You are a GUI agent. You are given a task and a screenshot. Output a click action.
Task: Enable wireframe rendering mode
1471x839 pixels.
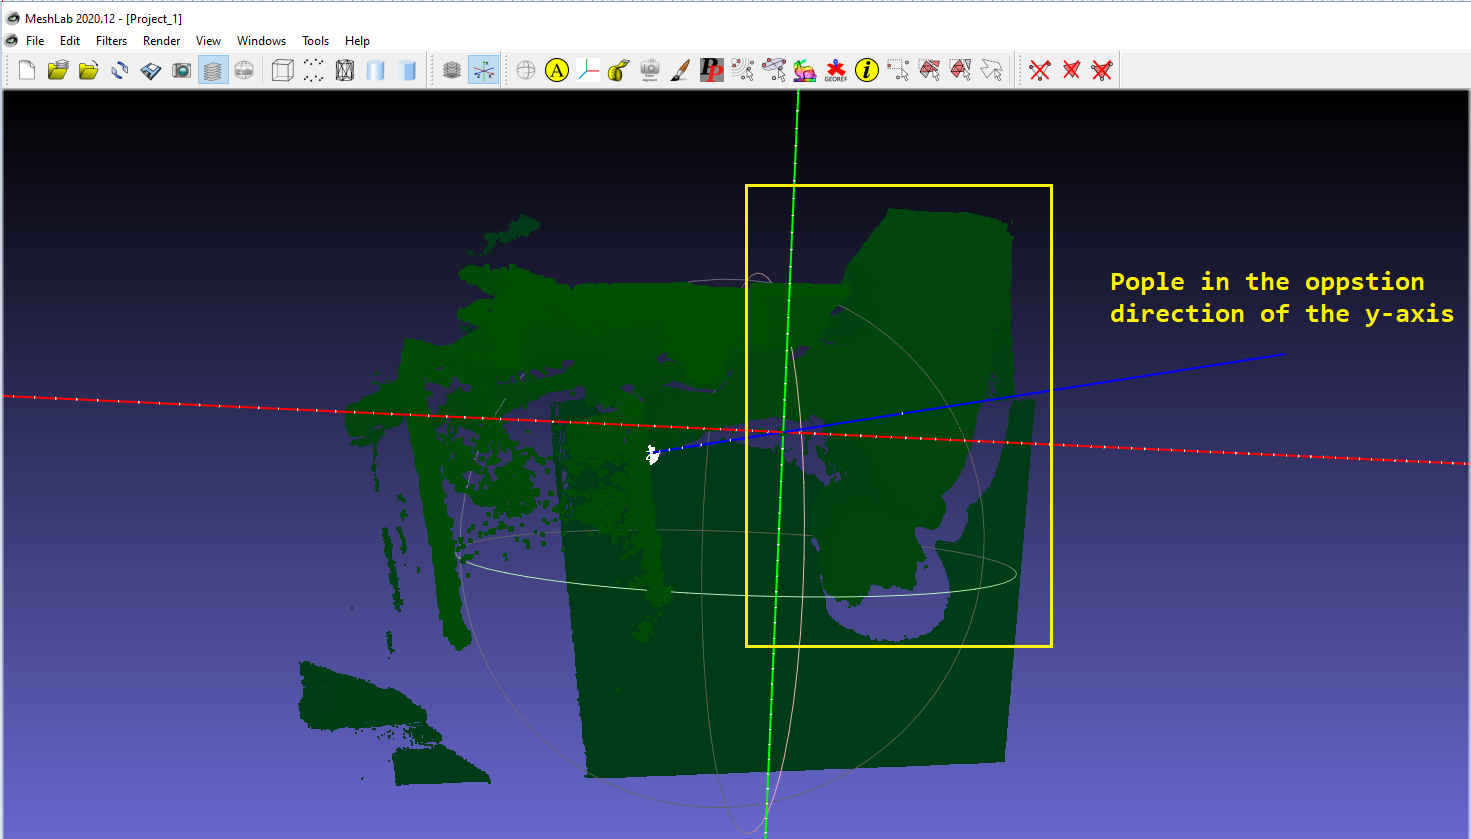pos(344,69)
